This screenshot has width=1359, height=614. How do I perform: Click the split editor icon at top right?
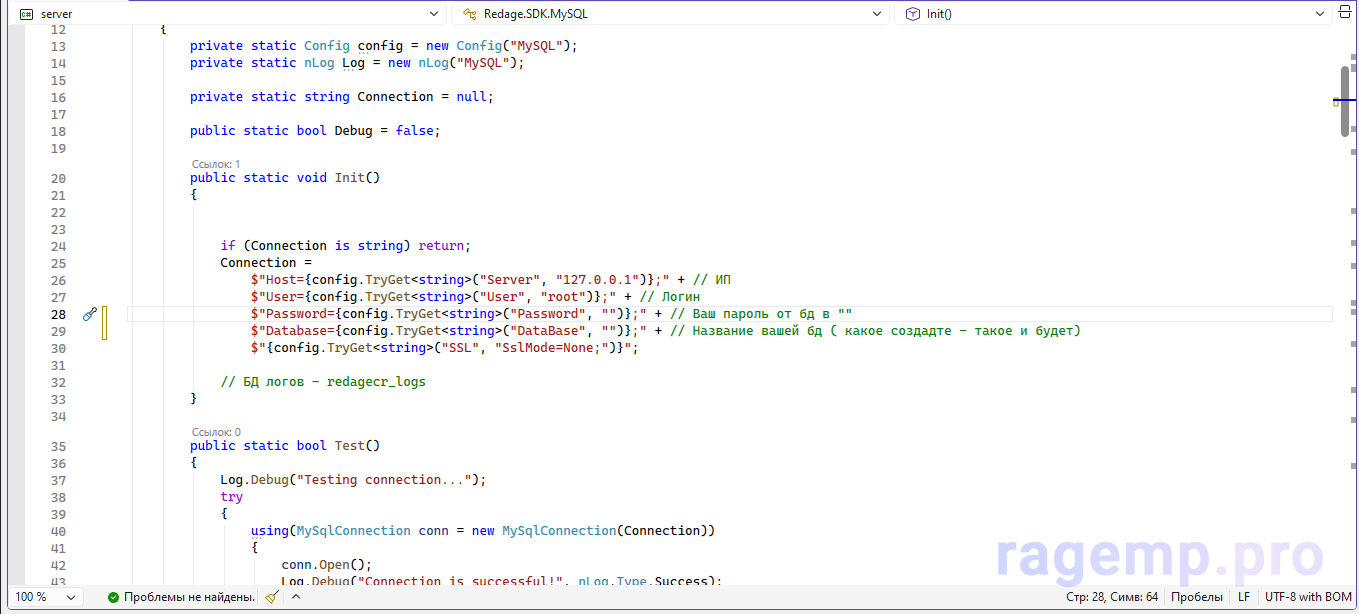pos(1346,14)
